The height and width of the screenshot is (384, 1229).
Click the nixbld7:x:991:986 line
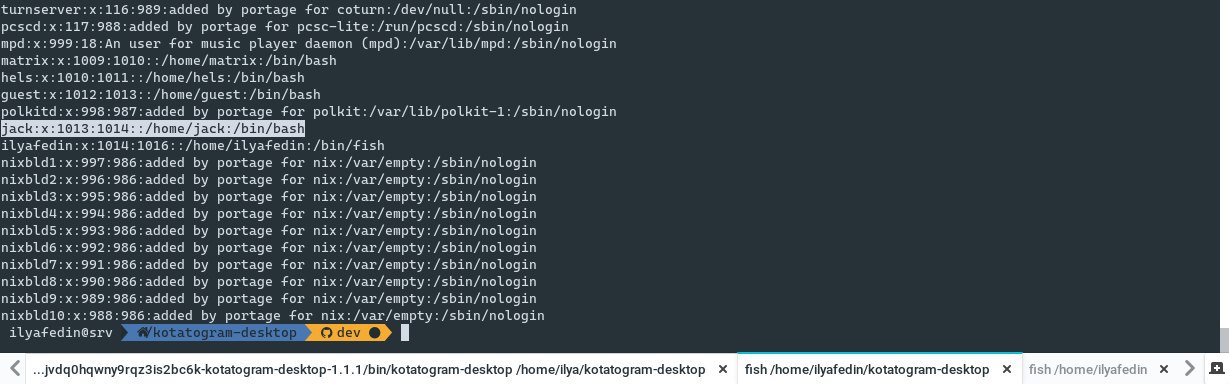[268, 264]
